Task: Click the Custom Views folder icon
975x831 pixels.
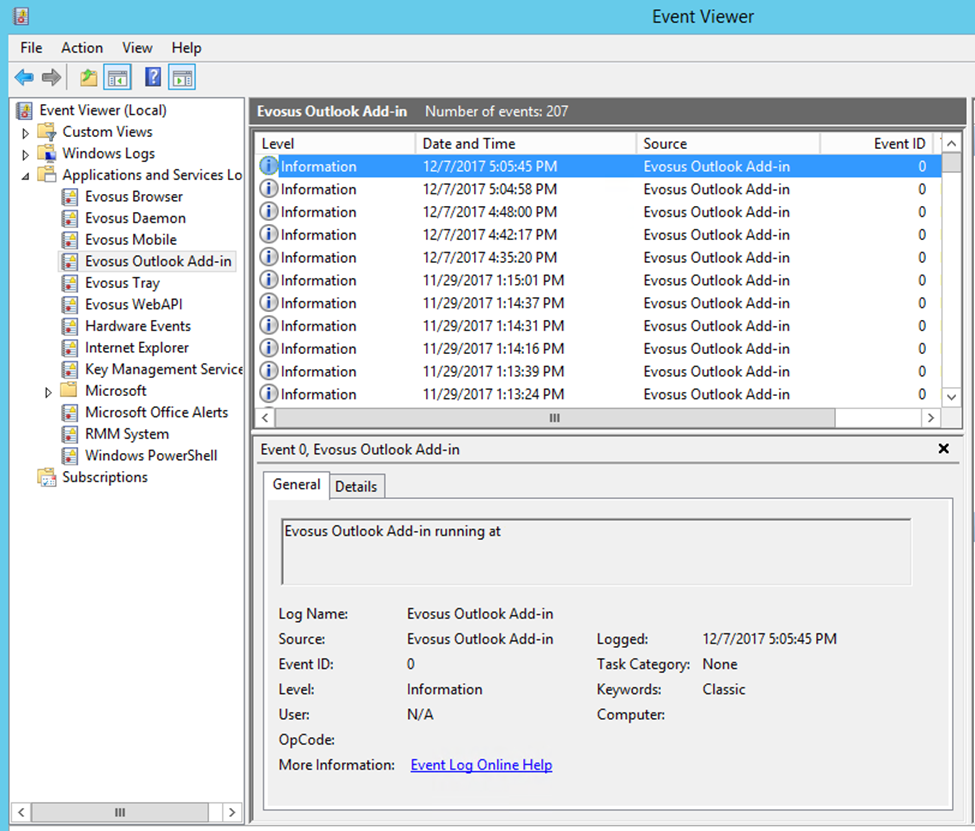Action: pyautogui.click(x=47, y=132)
